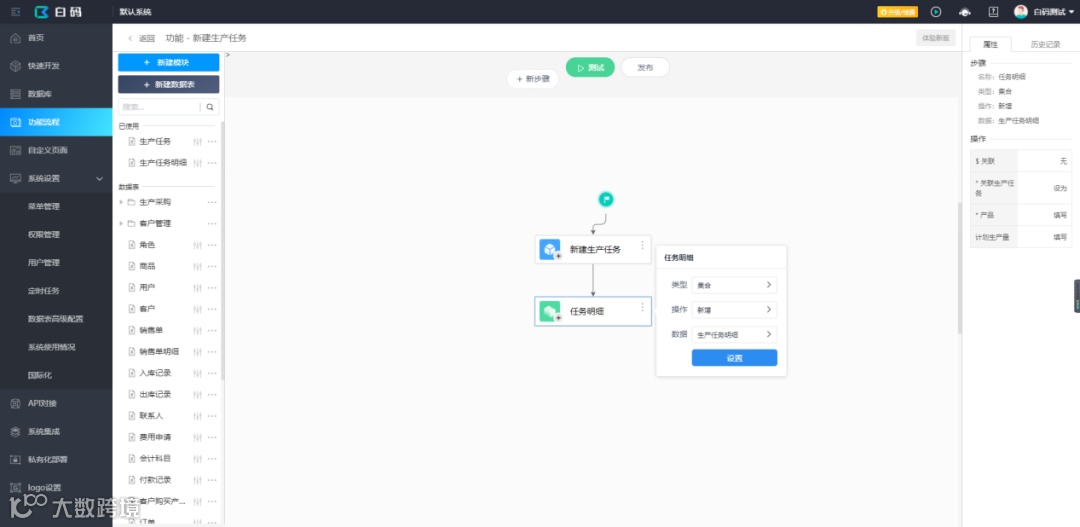Run the flow with 测试 button
The height and width of the screenshot is (527, 1080).
590,68
